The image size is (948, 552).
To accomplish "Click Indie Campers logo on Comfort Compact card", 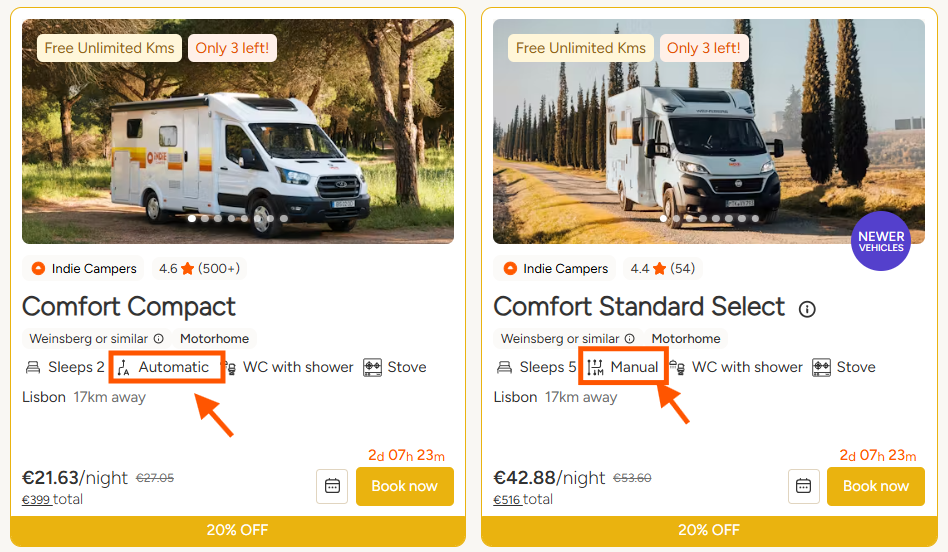I will (x=39, y=269).
